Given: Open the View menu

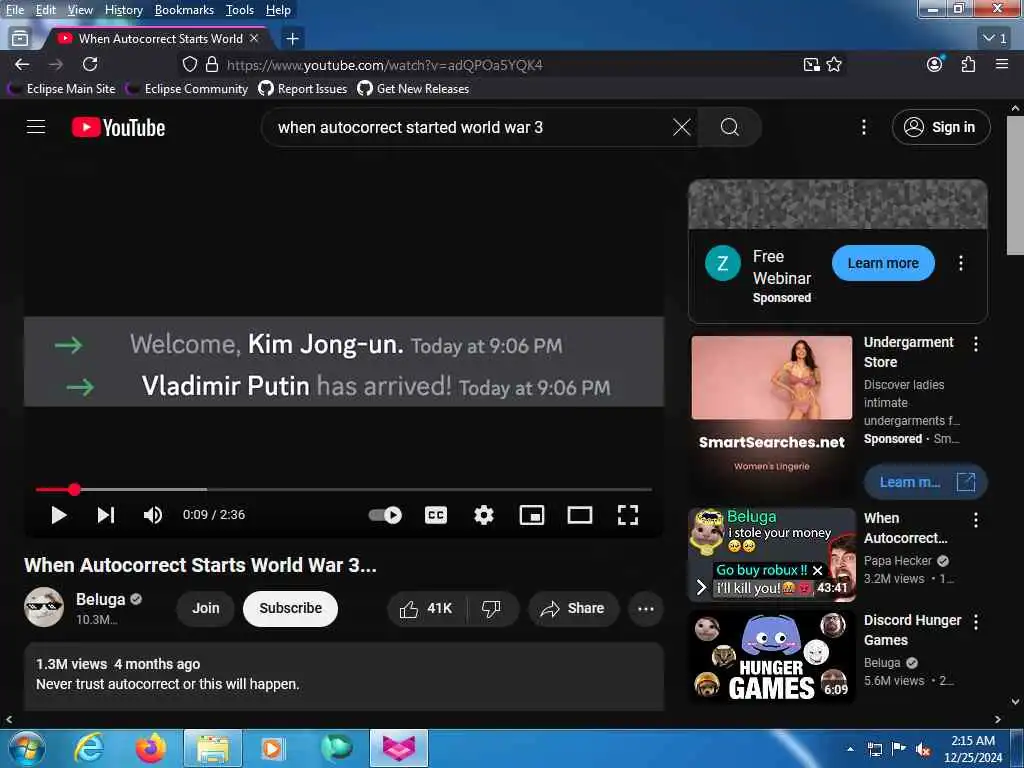Looking at the screenshot, I should pyautogui.click(x=80, y=10).
